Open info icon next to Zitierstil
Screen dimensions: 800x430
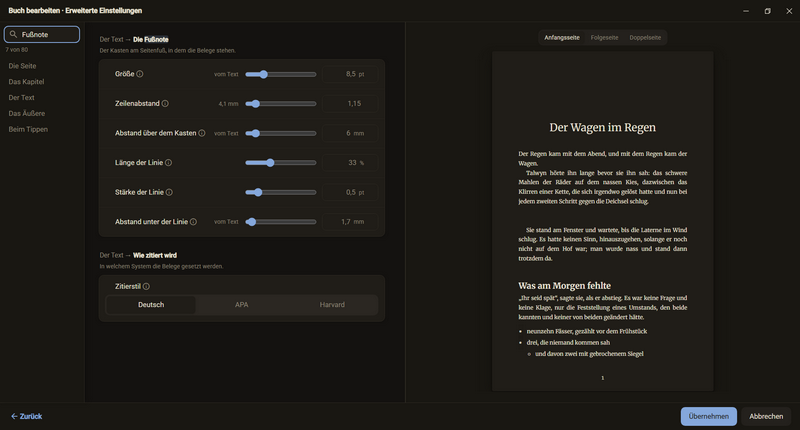(x=146, y=287)
